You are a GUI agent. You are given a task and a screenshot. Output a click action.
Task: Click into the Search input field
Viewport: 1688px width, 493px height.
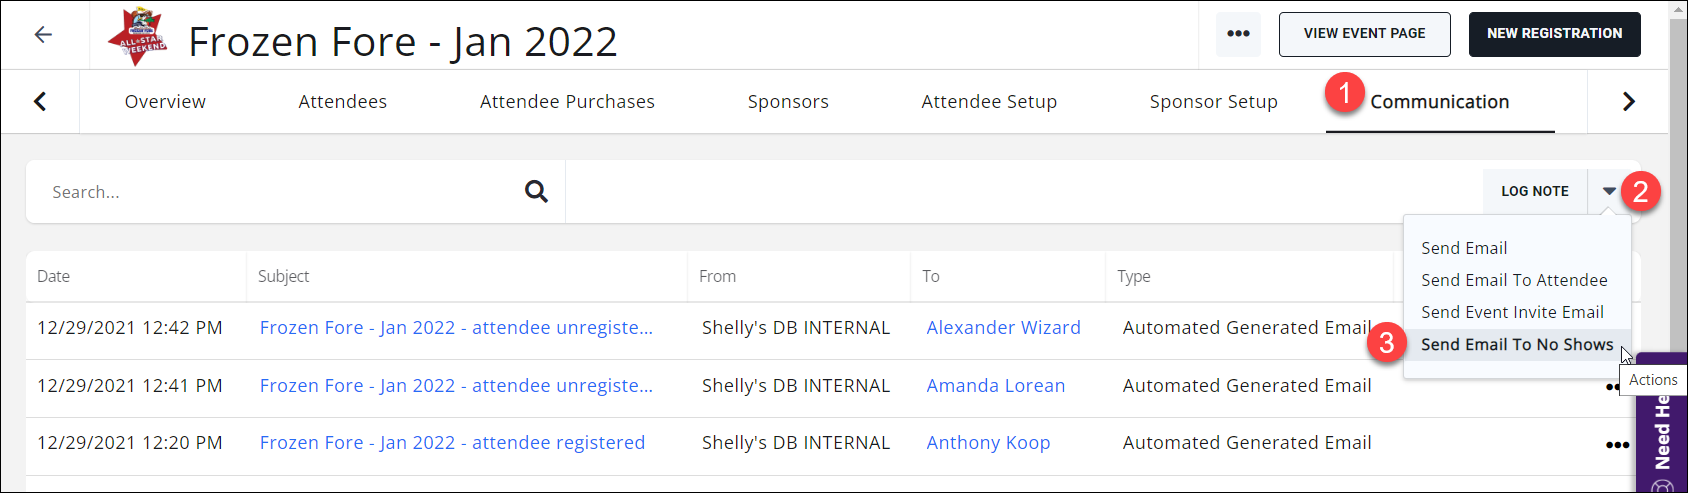pos(280,192)
